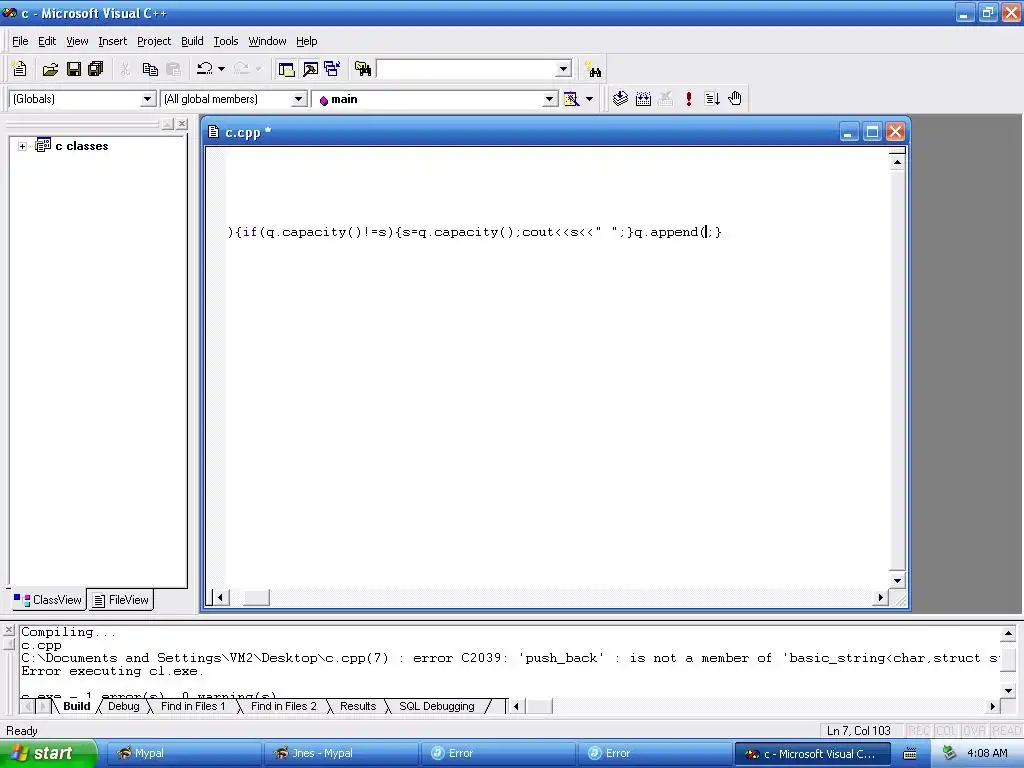Image resolution: width=1024 pixels, height=768 pixels.
Task: Close the output pane with X
Action: pos(8,630)
